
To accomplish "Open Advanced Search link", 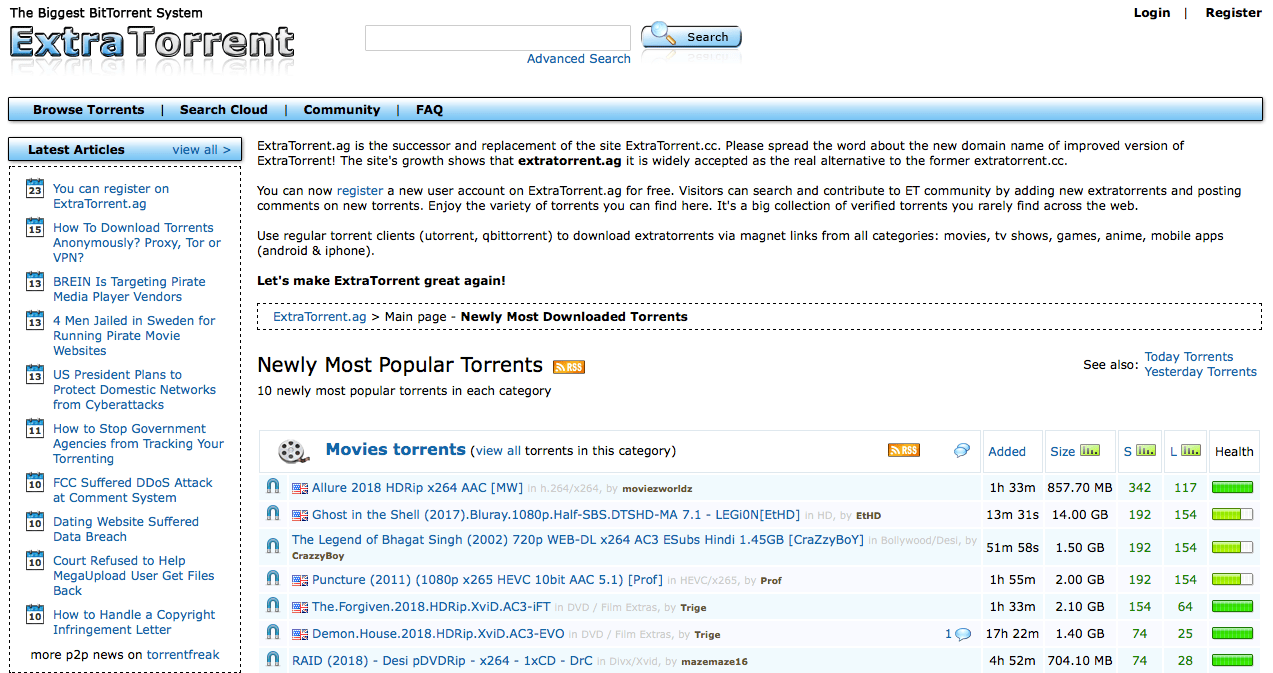I will click(579, 59).
